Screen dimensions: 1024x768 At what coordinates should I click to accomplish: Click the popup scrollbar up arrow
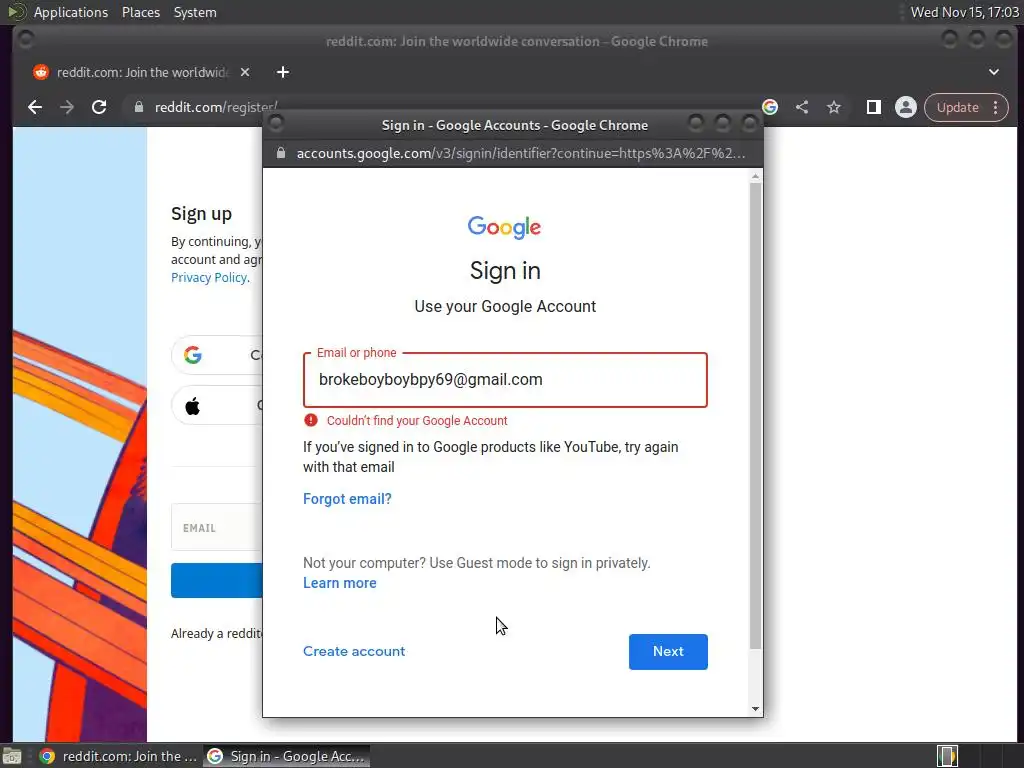click(x=756, y=176)
